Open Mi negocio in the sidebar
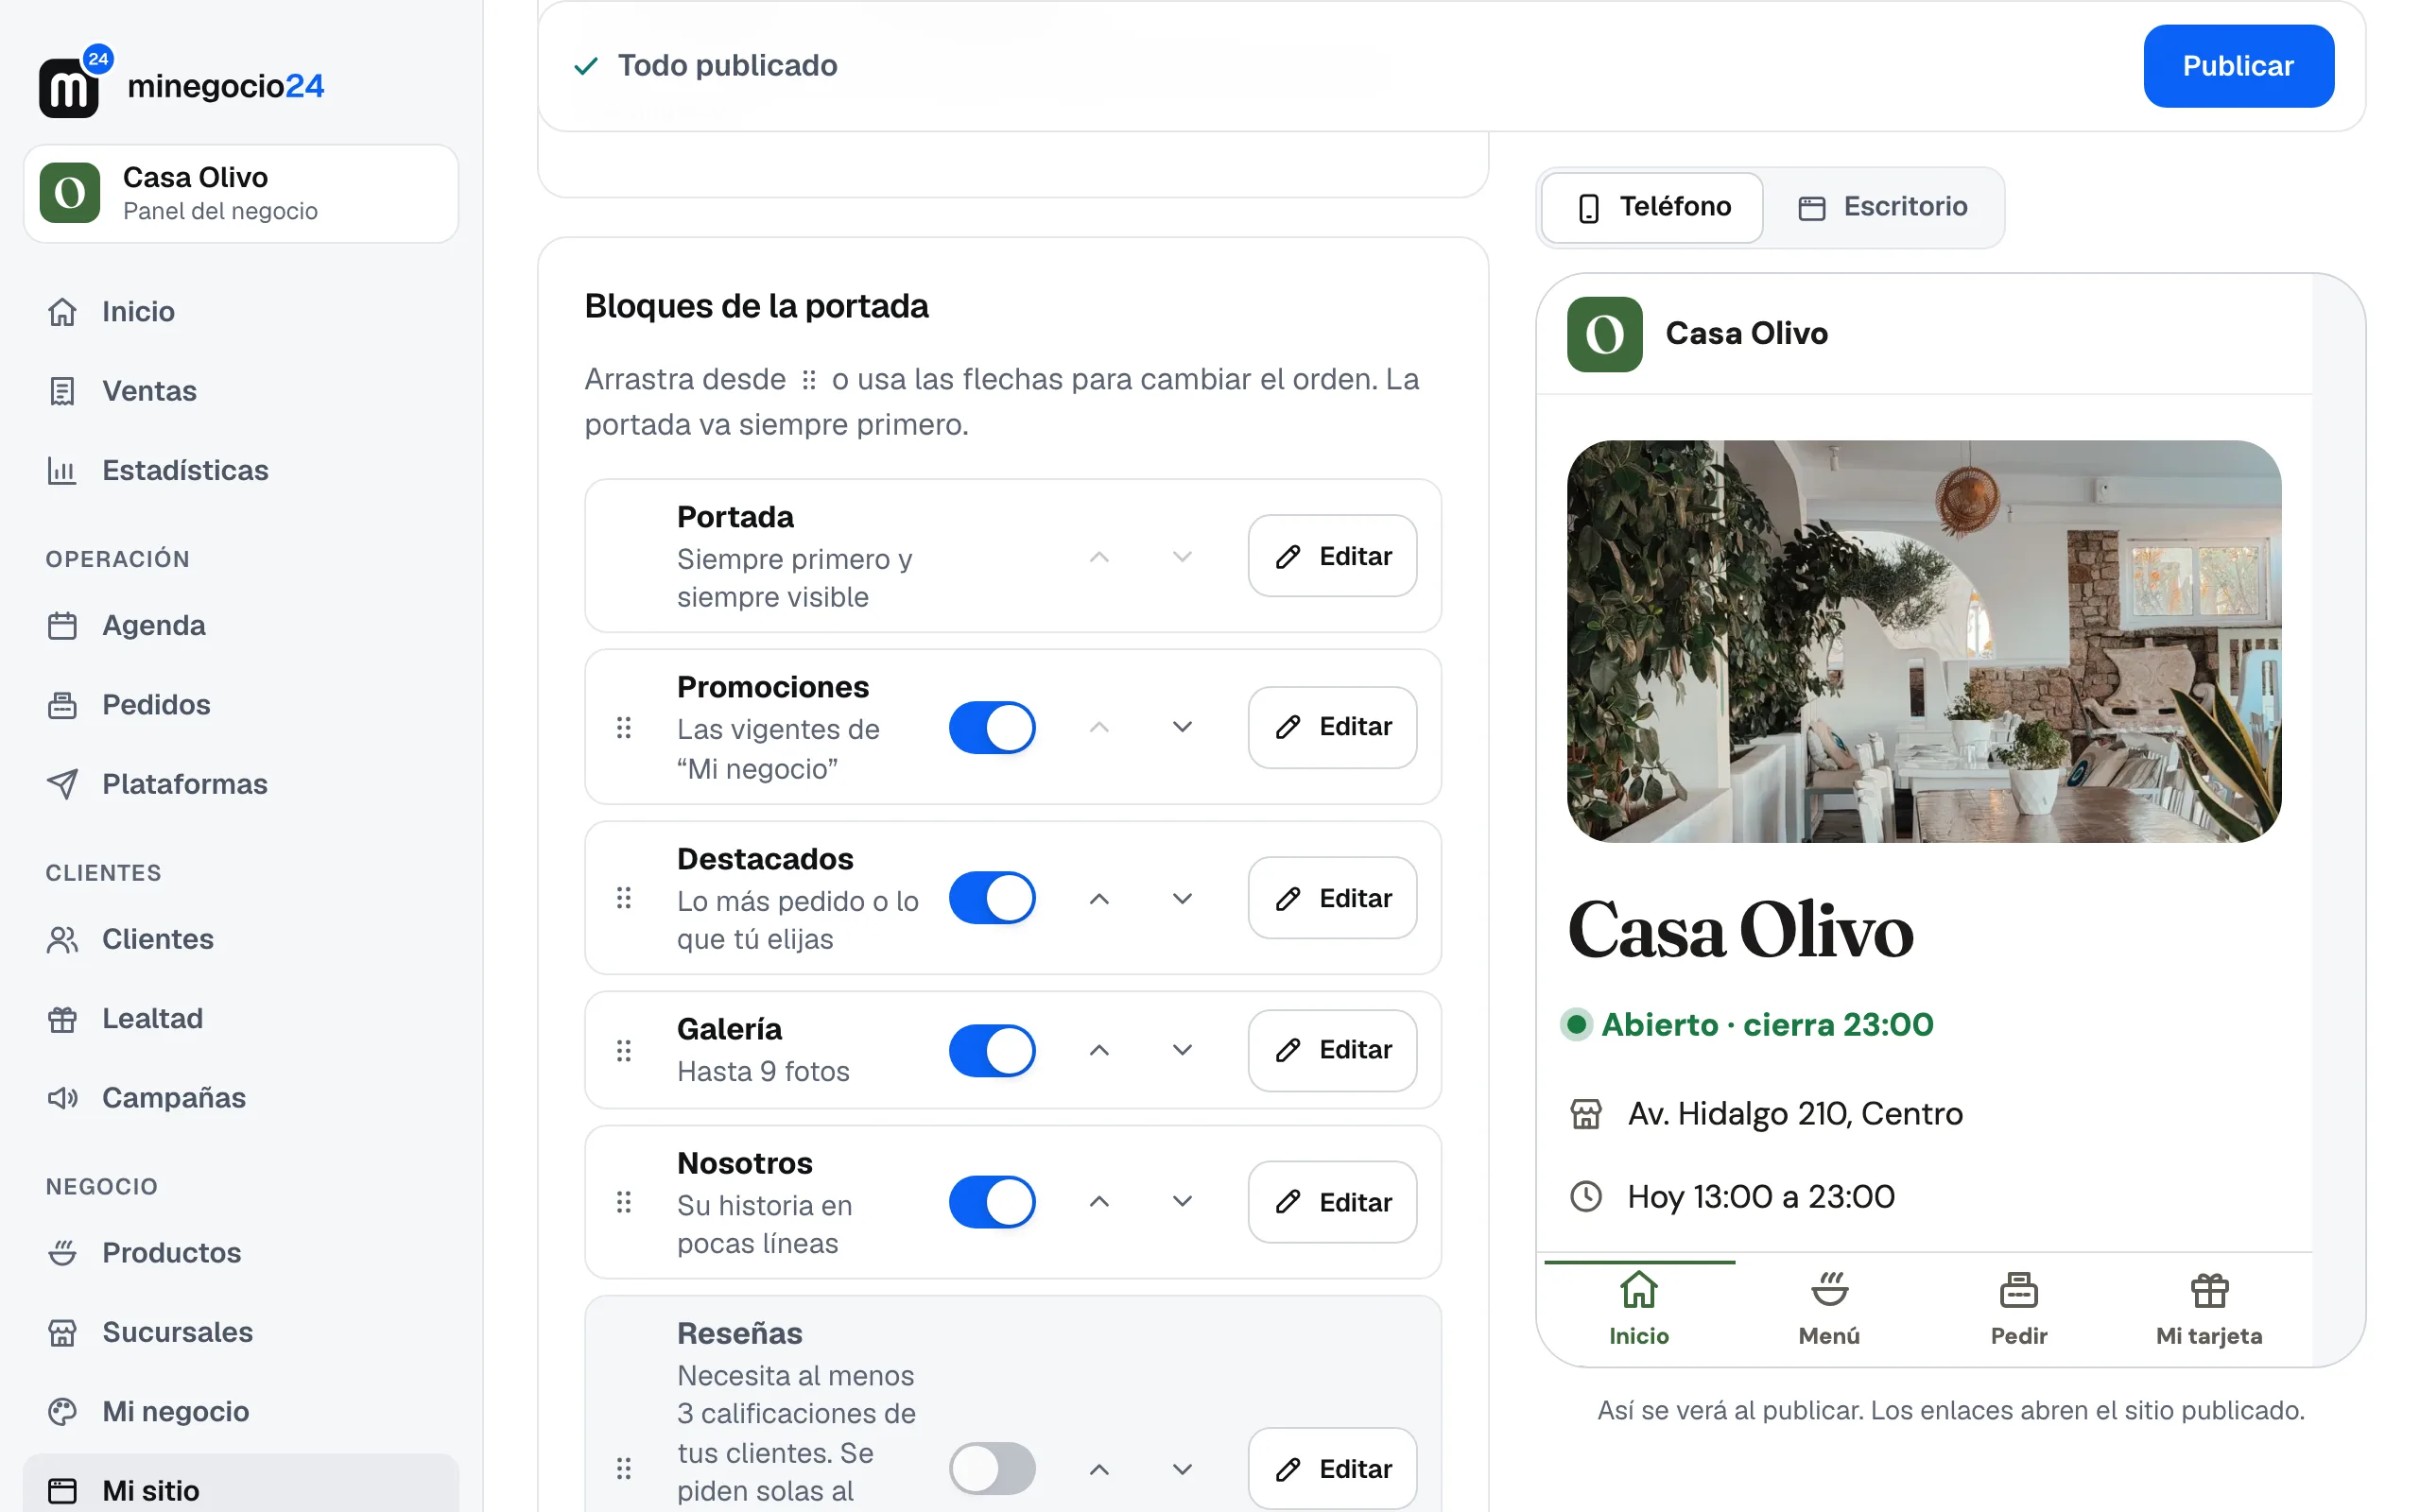 click(240, 1411)
